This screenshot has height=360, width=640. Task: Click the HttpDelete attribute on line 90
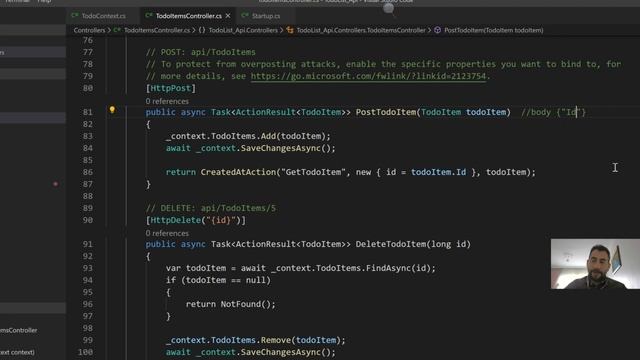tap(176, 220)
